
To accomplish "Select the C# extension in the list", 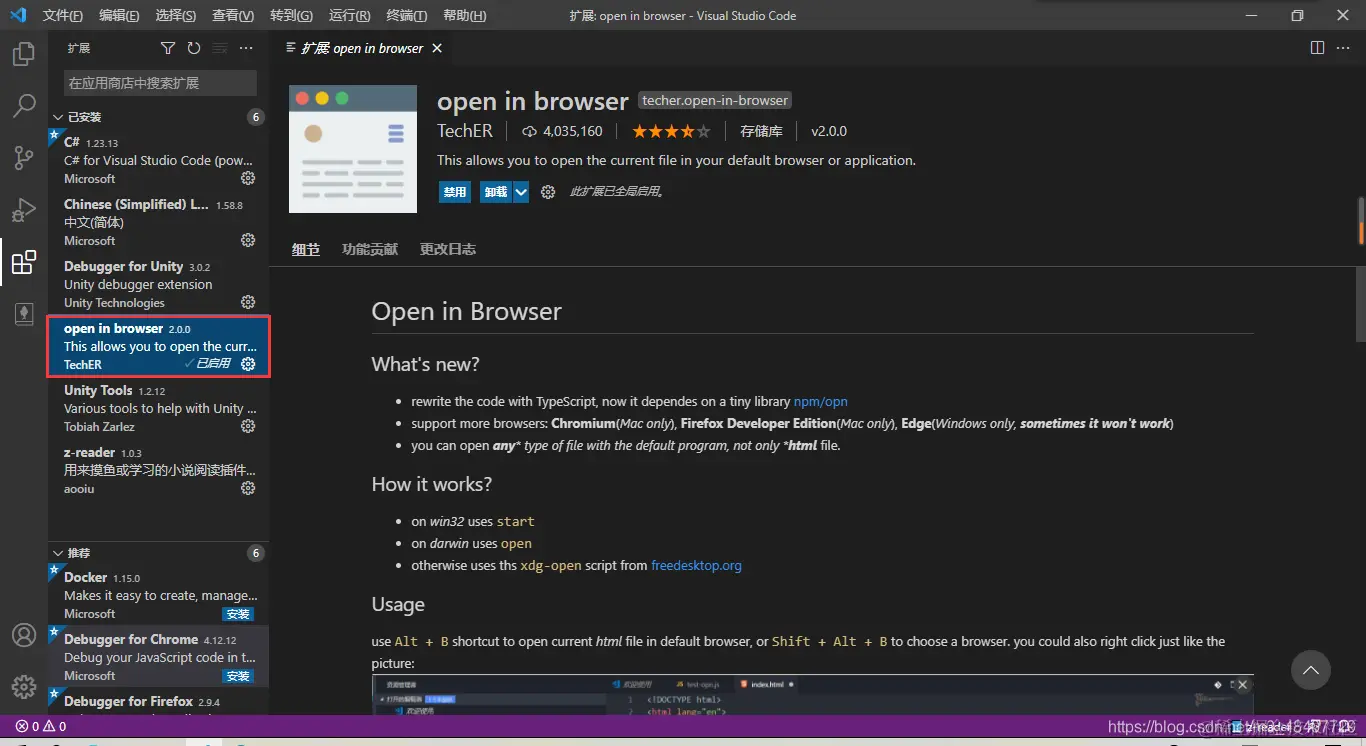I will tap(159, 160).
